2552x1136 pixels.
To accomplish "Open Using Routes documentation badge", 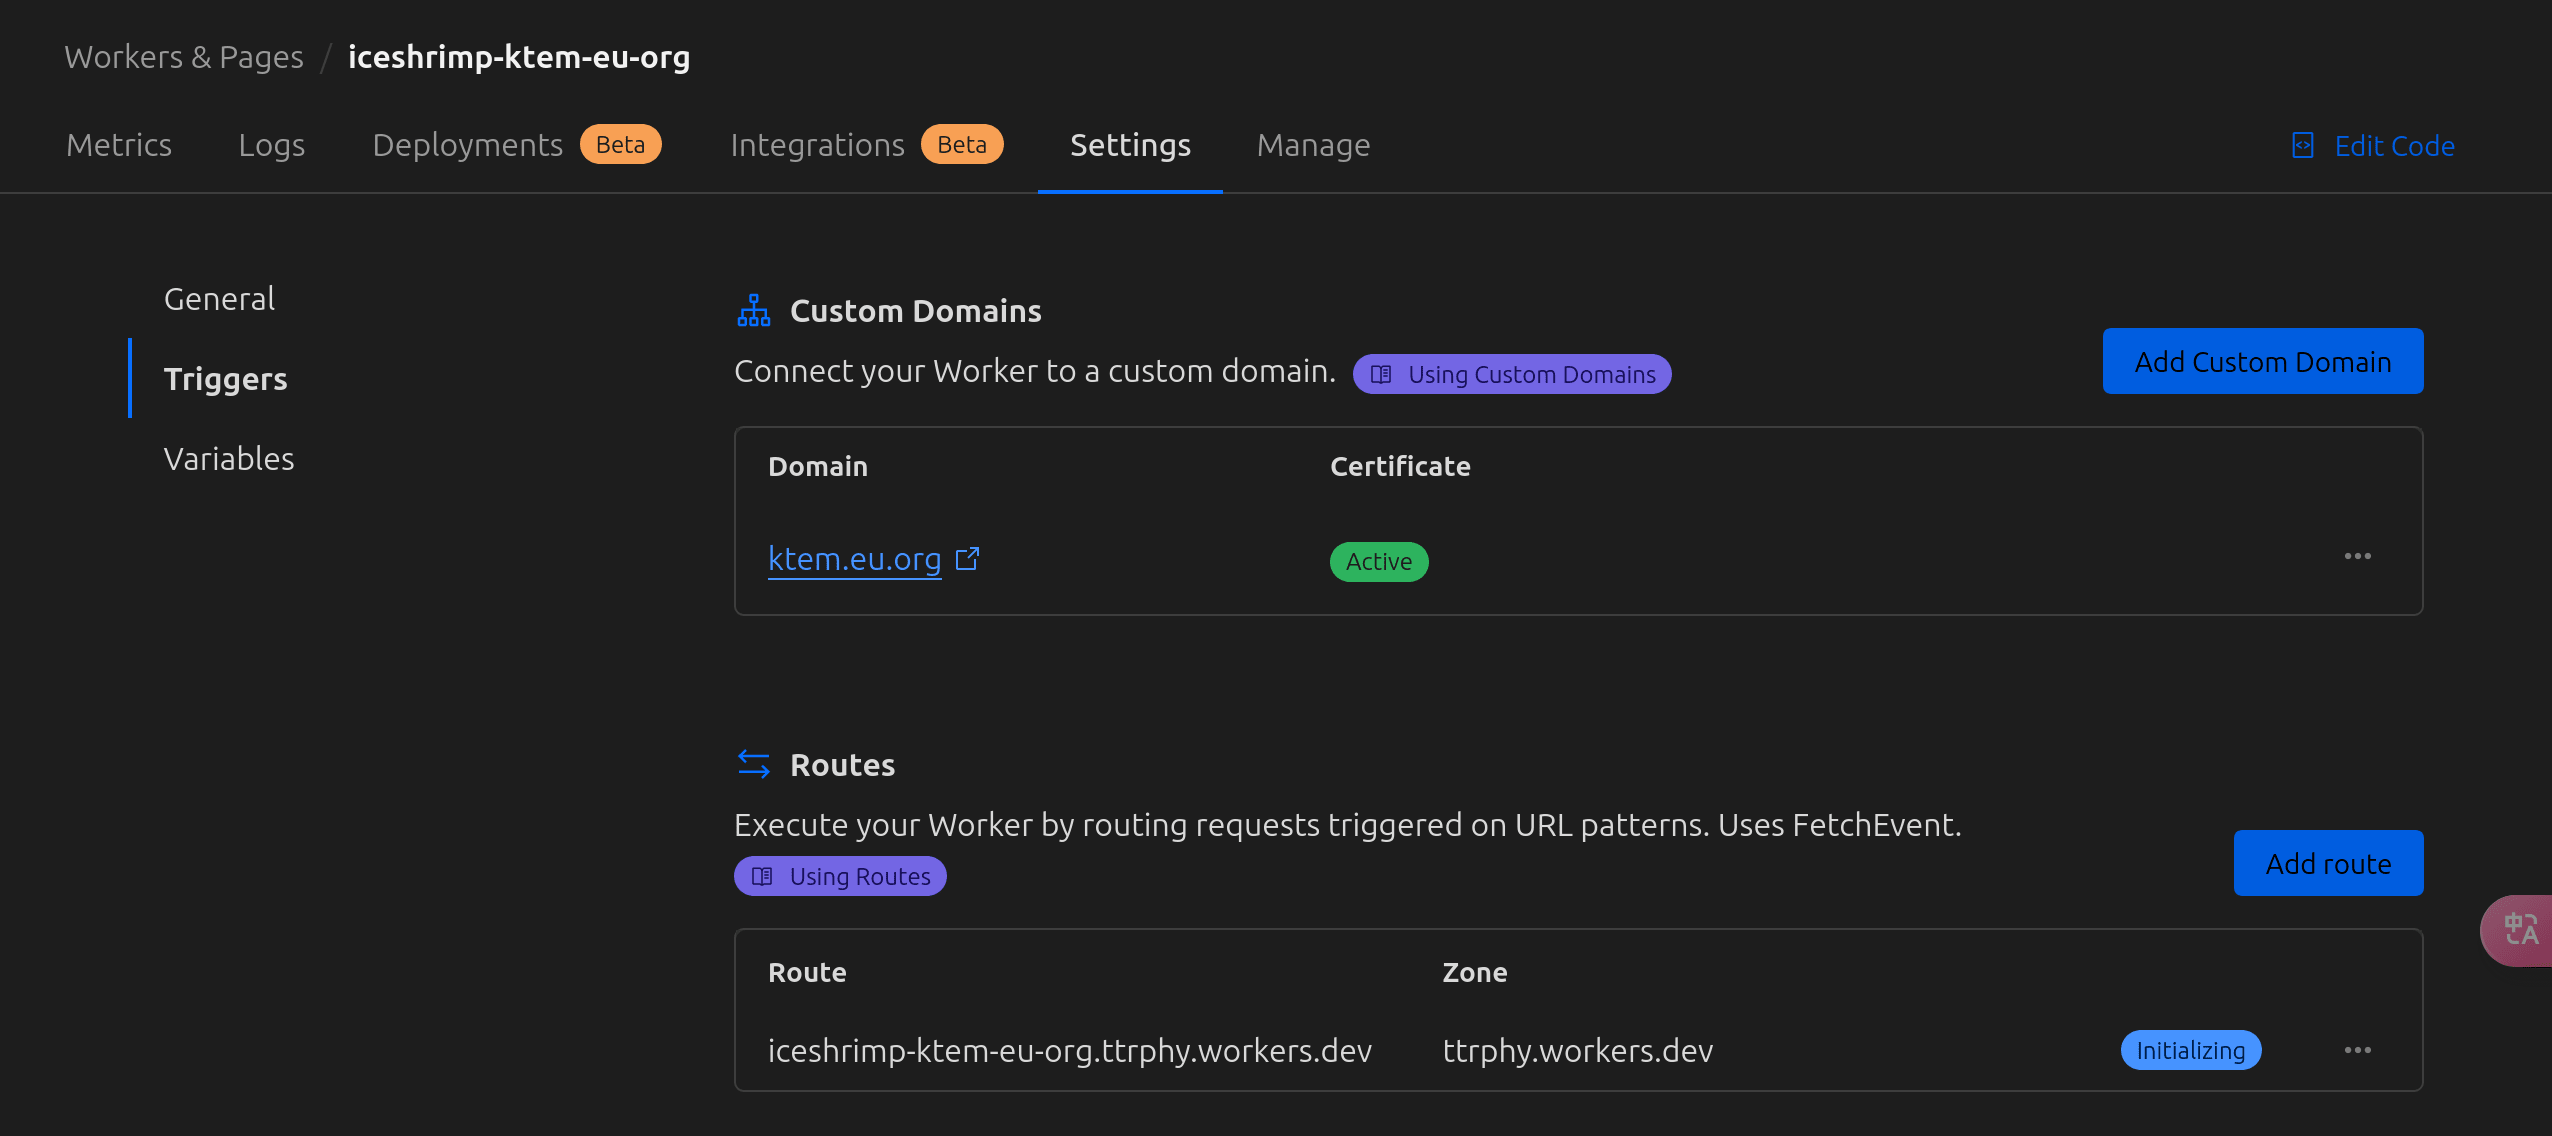I will (840, 876).
